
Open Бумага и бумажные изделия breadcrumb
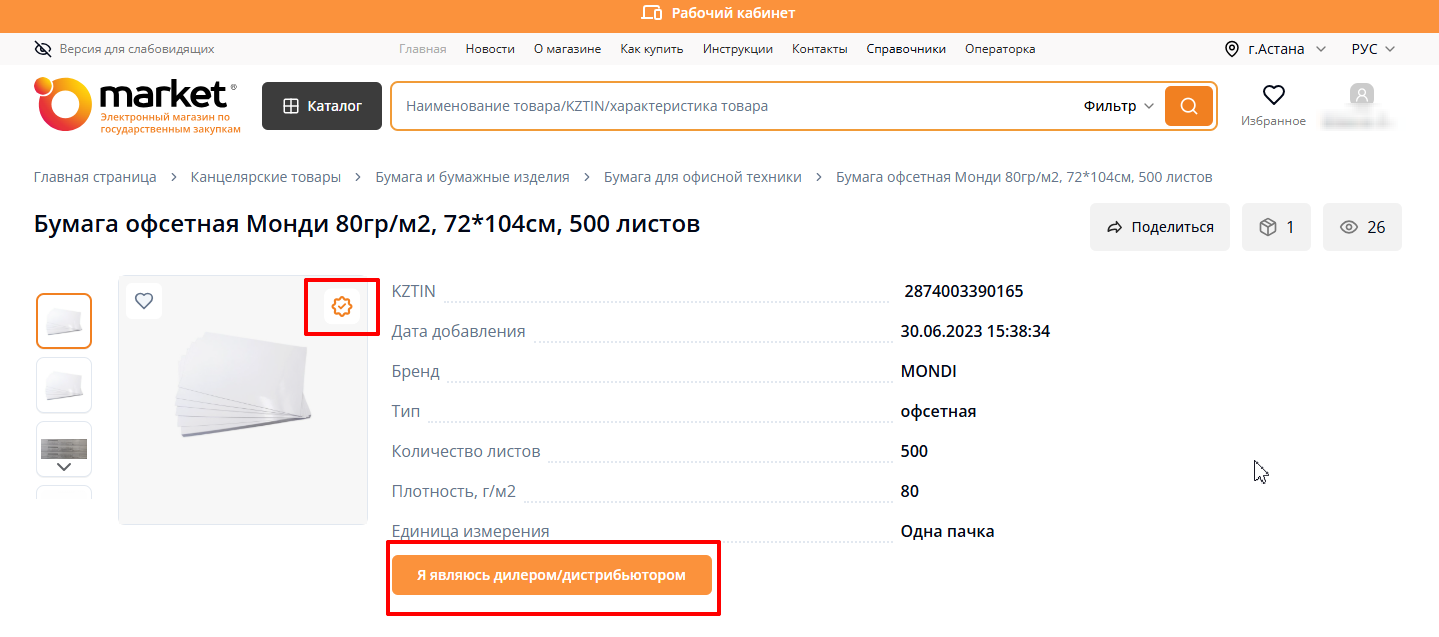click(472, 177)
